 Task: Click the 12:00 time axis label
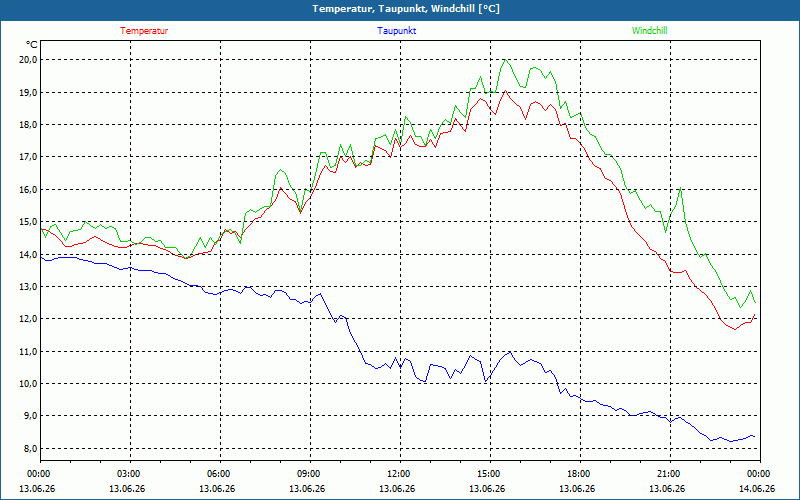[x=397, y=474]
